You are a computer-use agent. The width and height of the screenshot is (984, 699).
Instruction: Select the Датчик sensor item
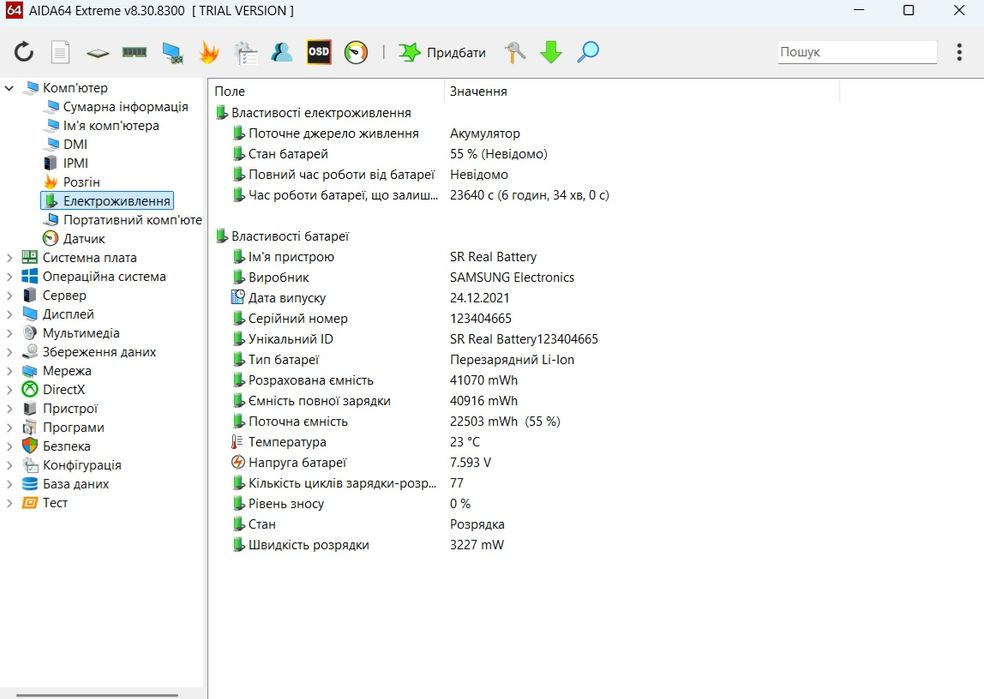83,238
